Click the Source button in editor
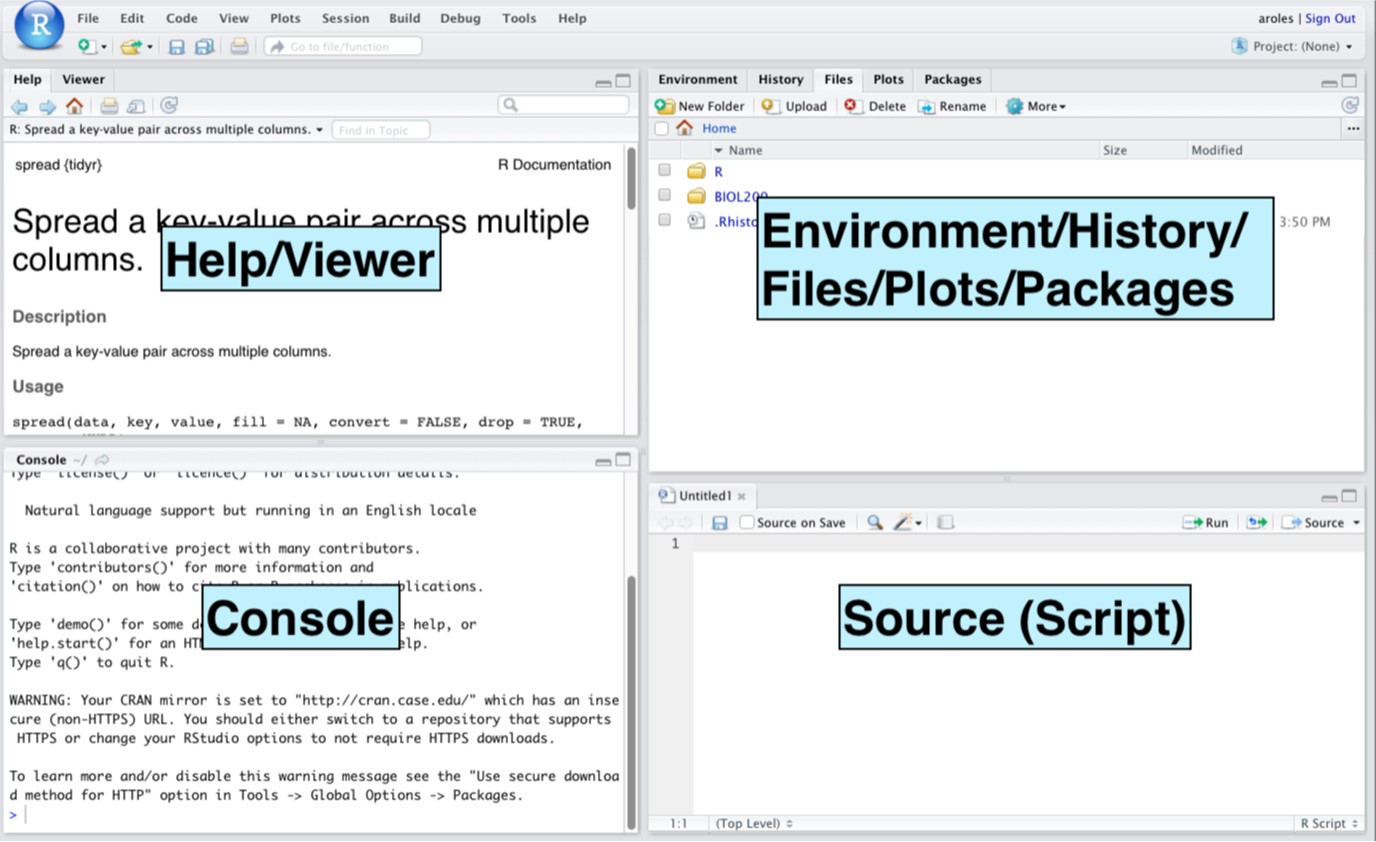1376x842 pixels. coord(1313,522)
